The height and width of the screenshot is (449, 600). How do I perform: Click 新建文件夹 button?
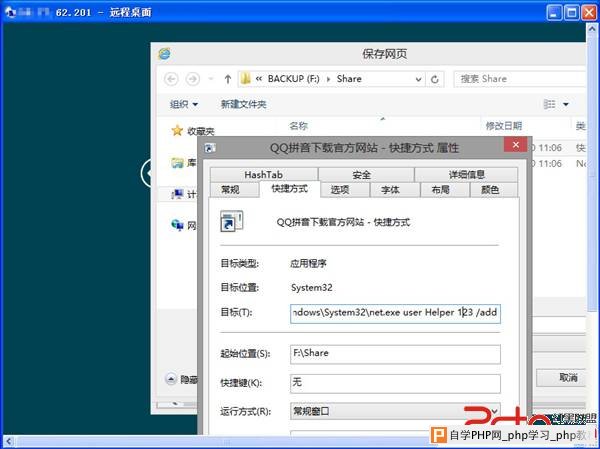[243, 104]
